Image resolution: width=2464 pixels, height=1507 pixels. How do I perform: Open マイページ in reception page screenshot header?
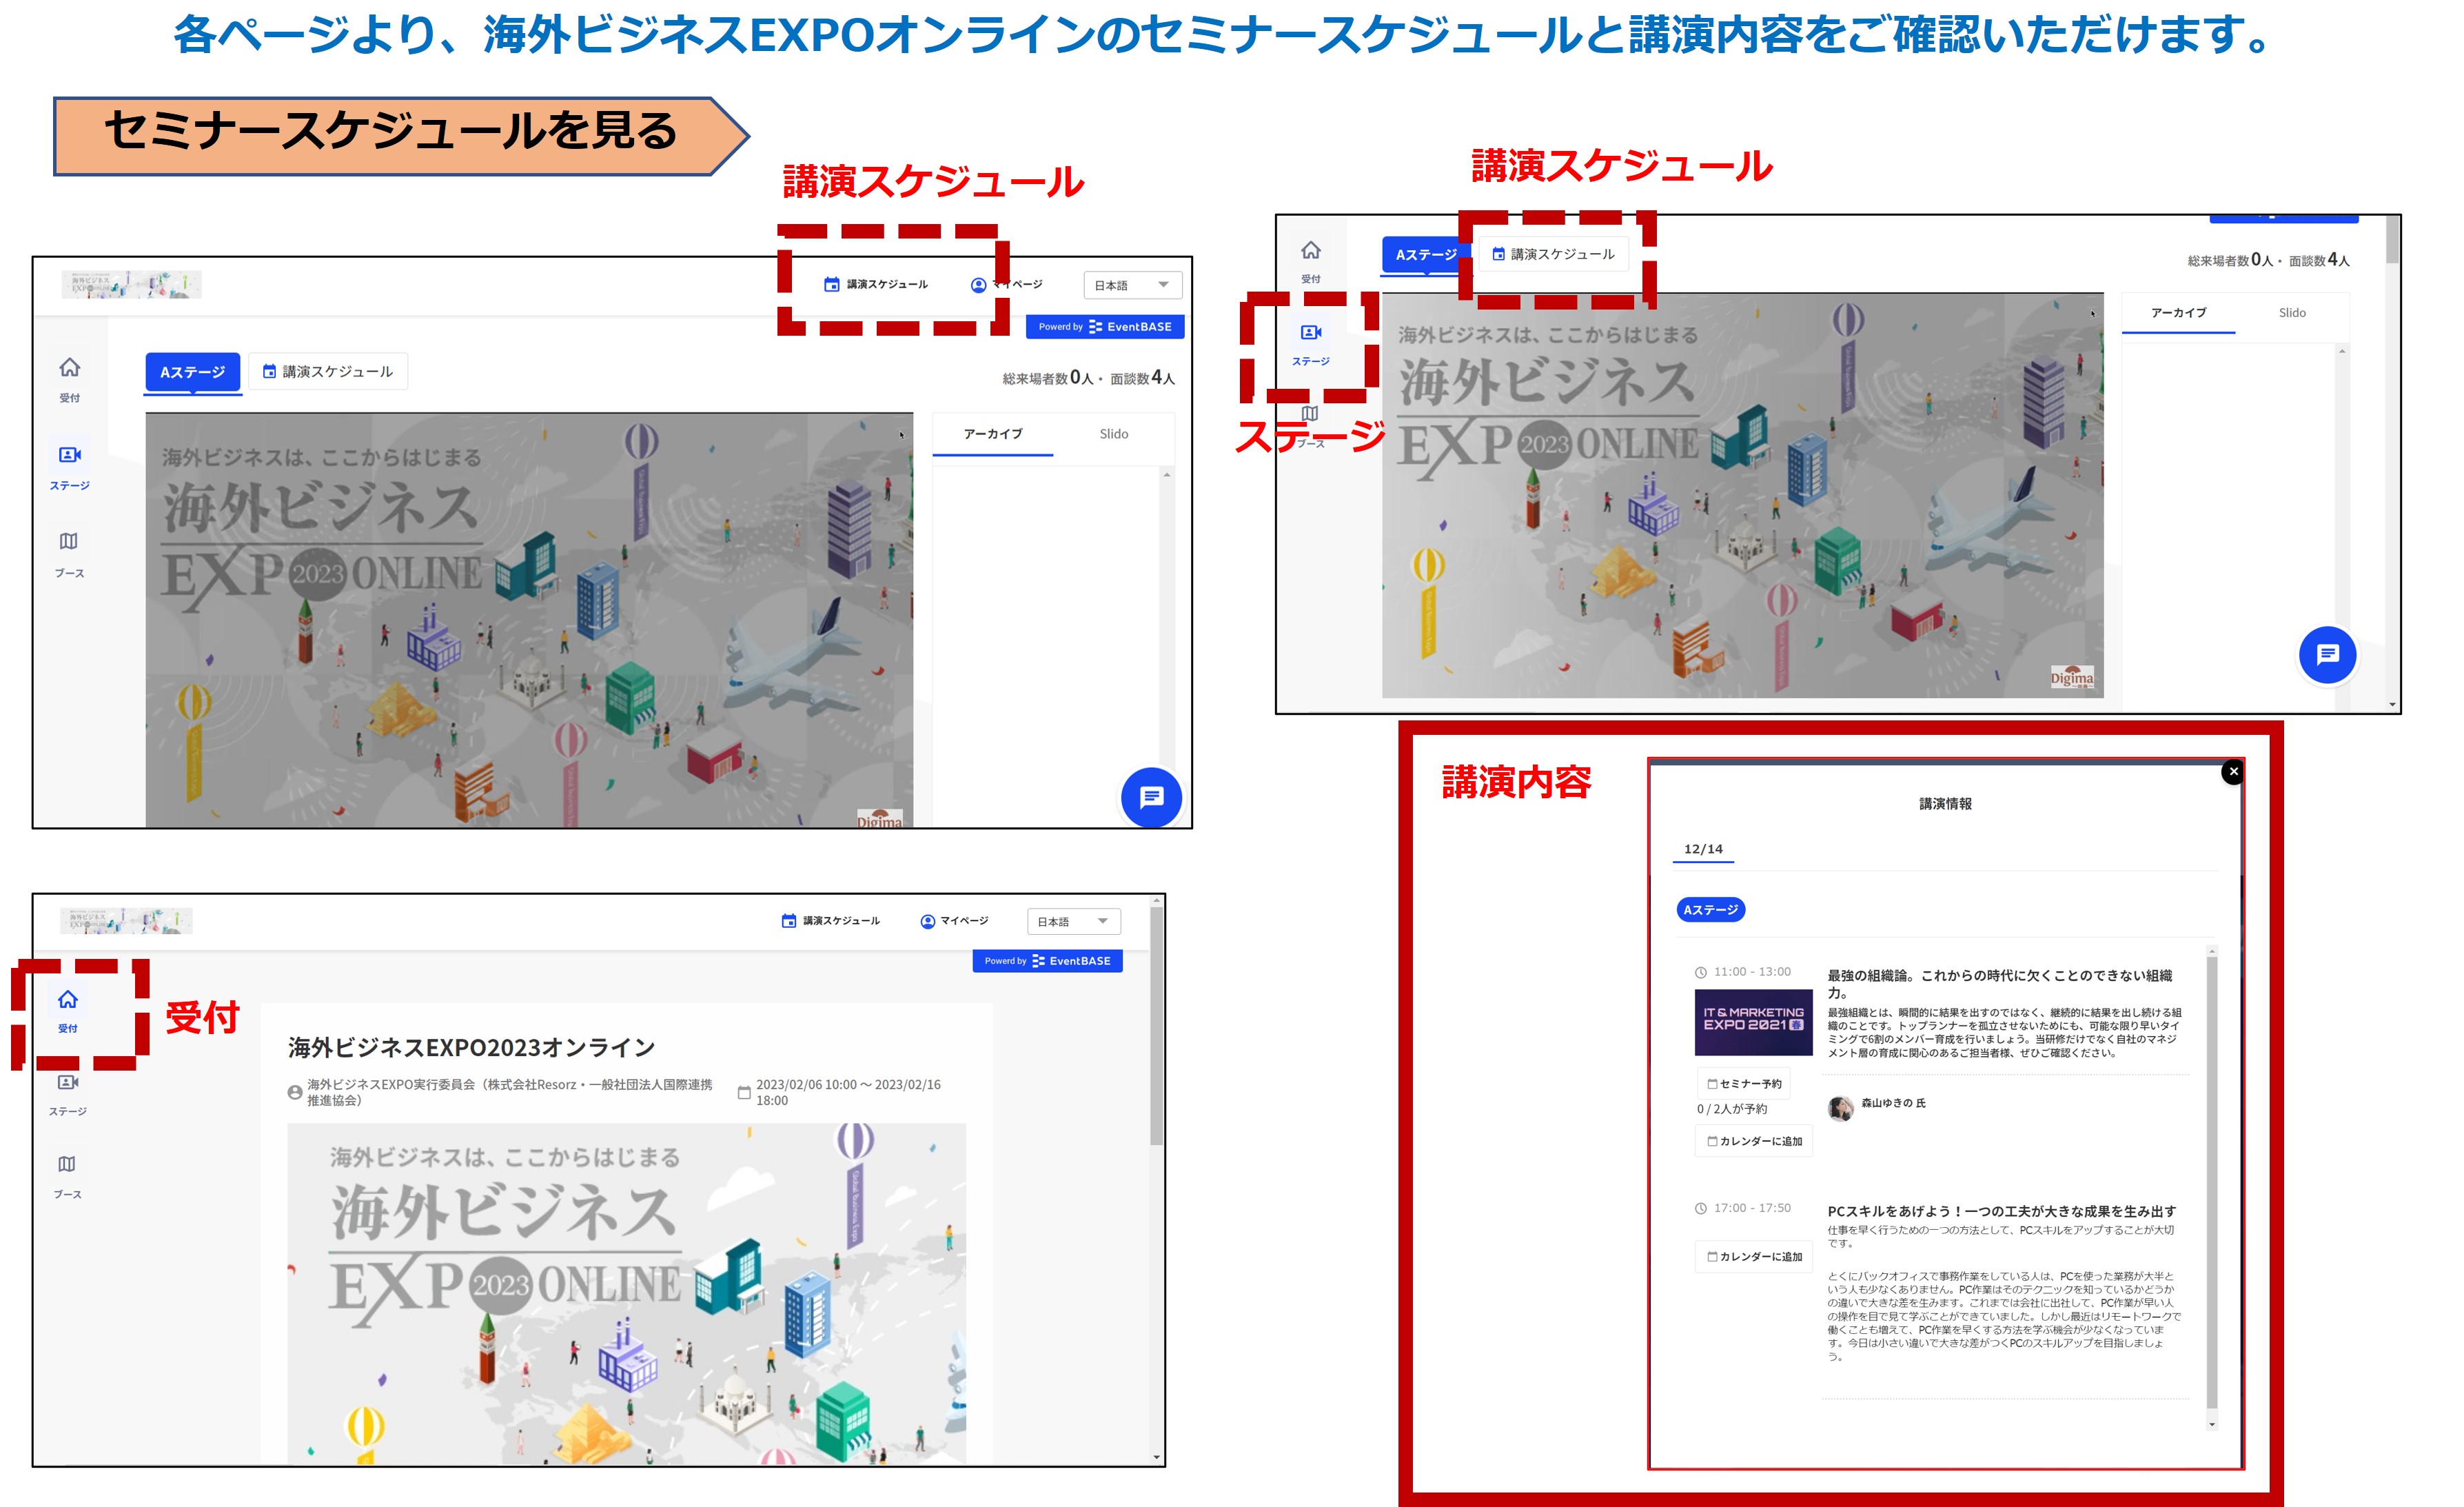(x=954, y=920)
